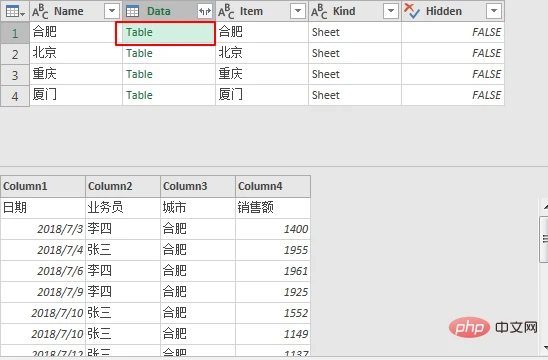This screenshot has width=548, height=360.
Task: Select row number 3
Action: coord(15,75)
